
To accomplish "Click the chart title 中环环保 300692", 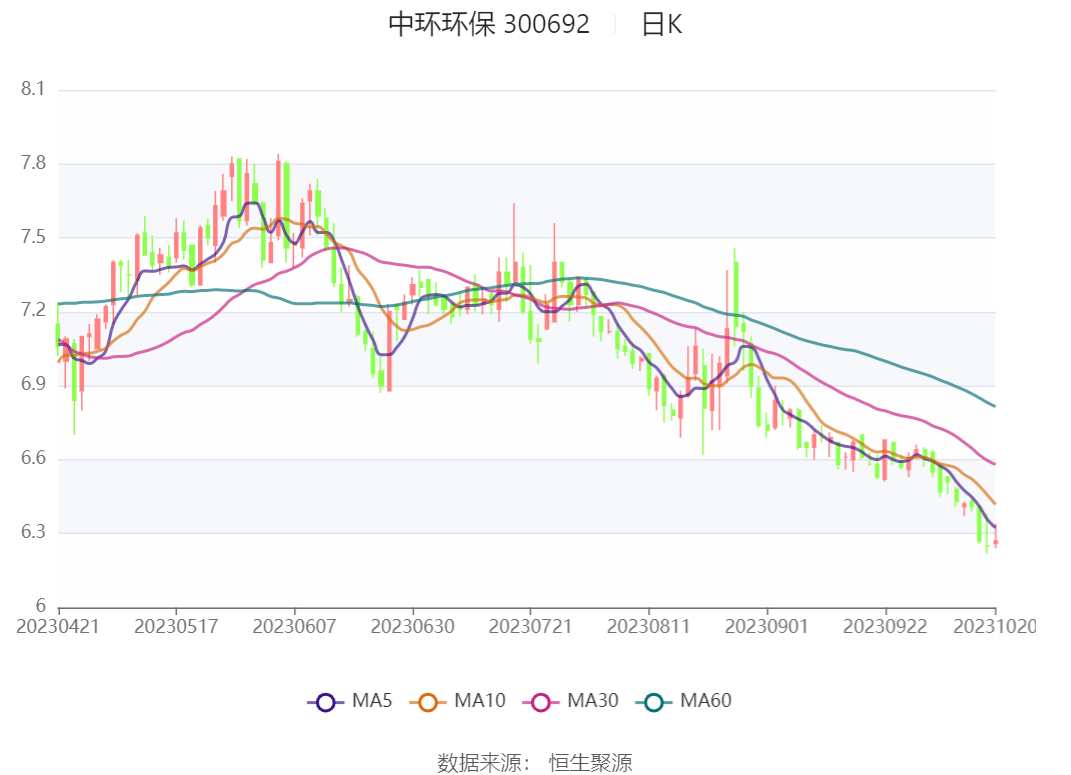I will [489, 25].
